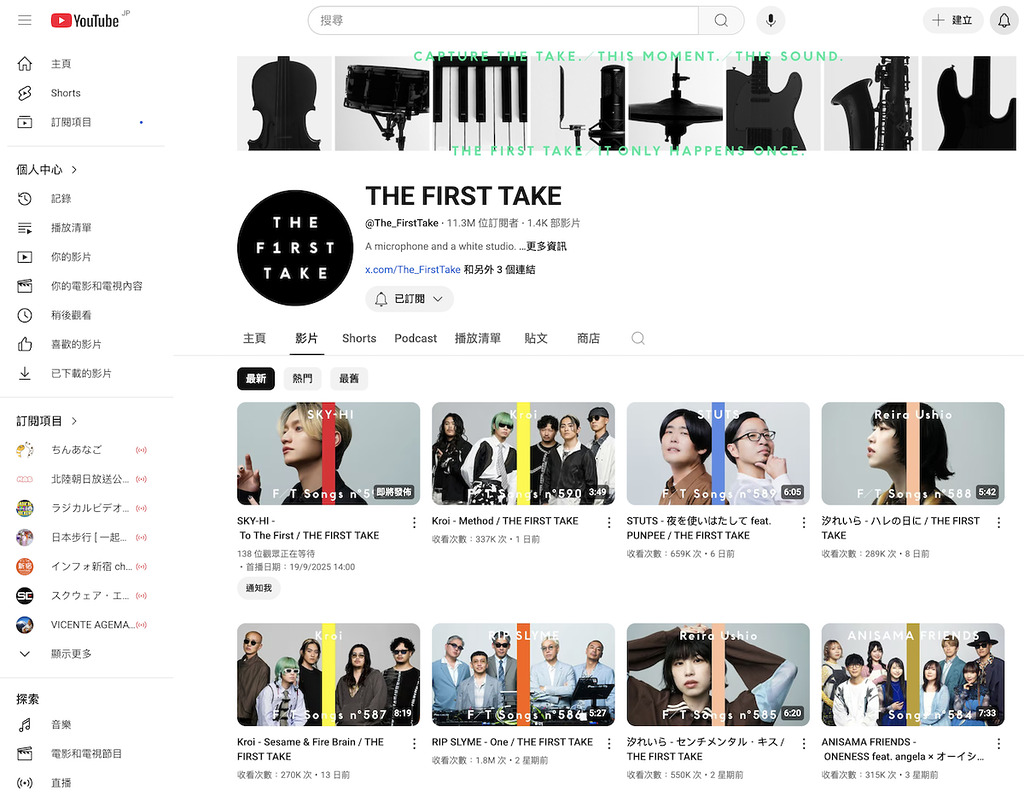Select 最新 sort chip
The height and width of the screenshot is (802, 1024).
click(x=256, y=379)
